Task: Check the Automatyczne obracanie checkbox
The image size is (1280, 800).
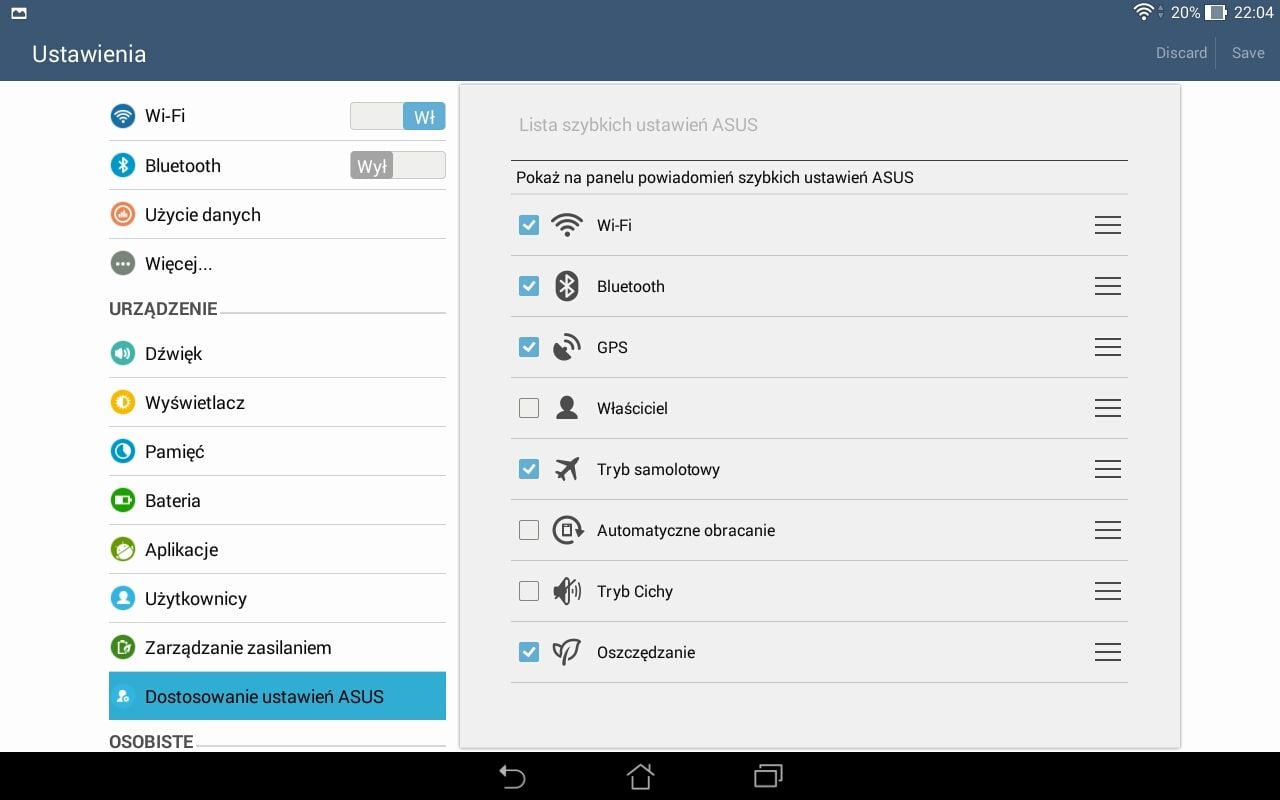Action: [529, 530]
